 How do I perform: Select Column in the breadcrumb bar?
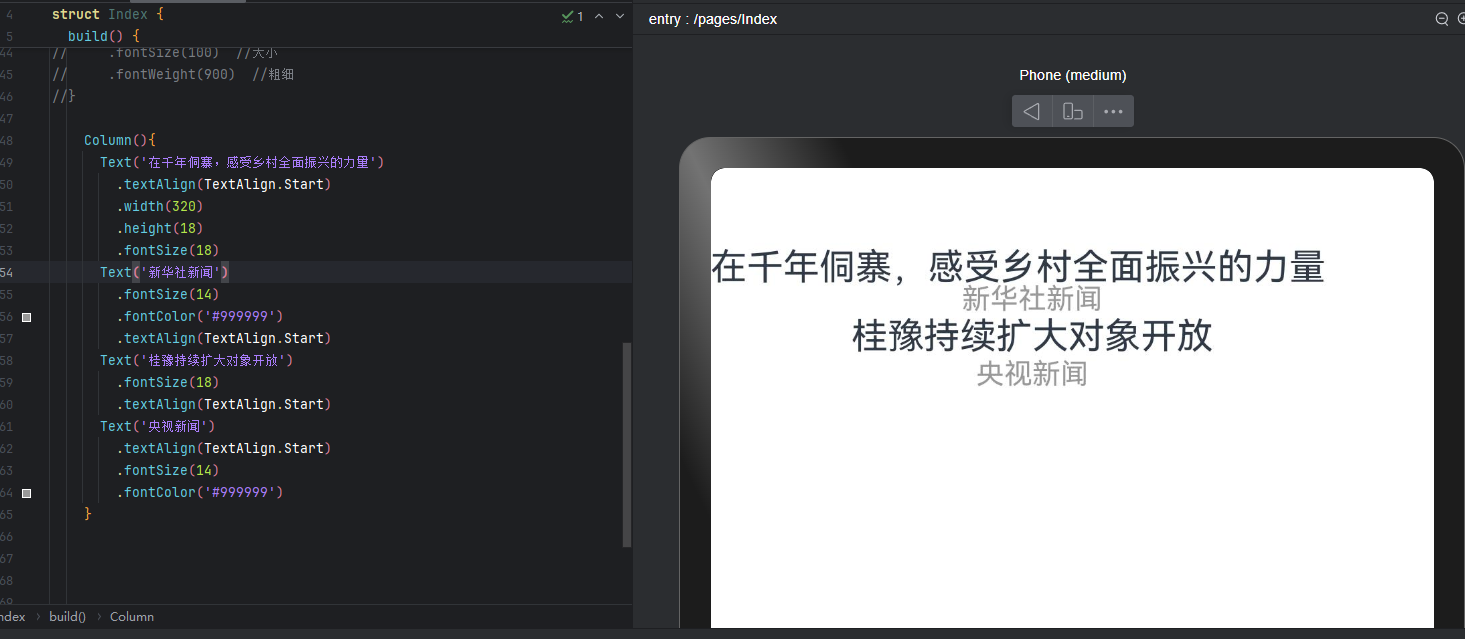(x=132, y=617)
